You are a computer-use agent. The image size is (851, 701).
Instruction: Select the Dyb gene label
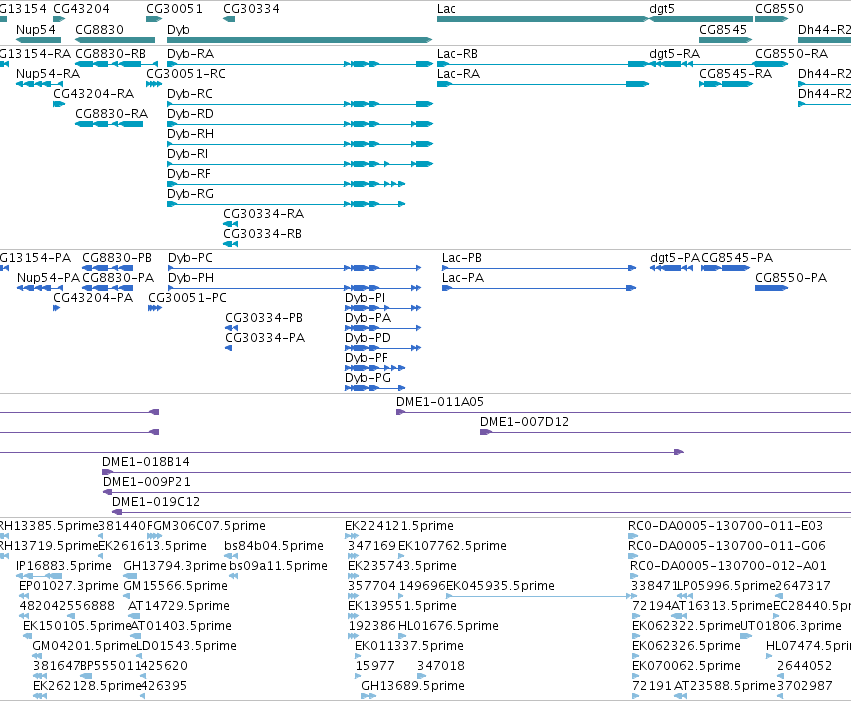(178, 30)
